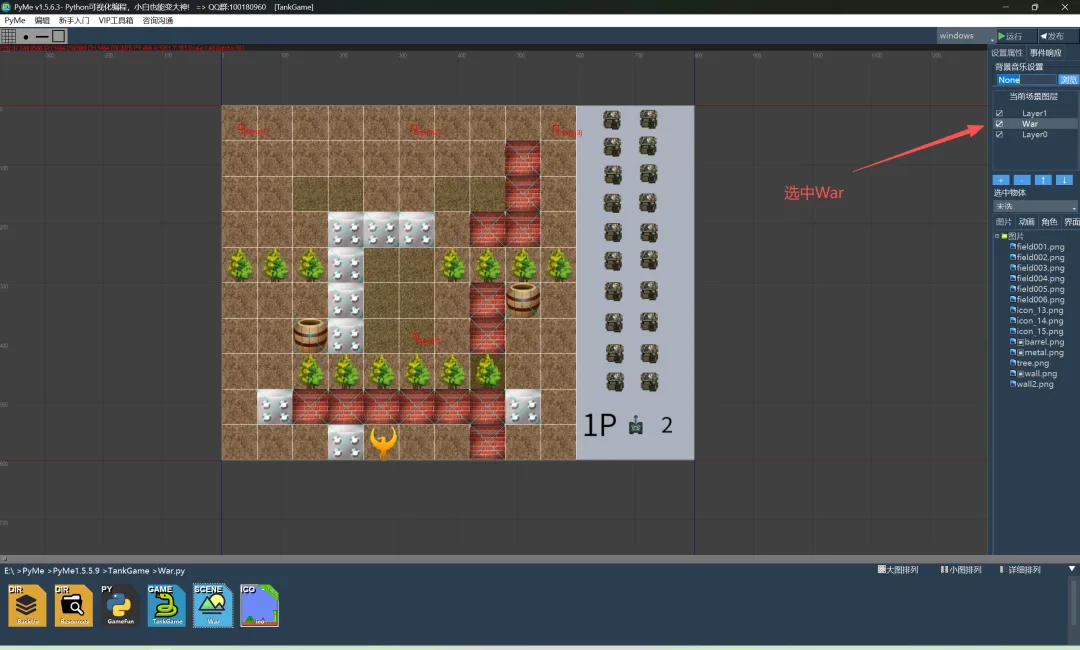Open the Resources directory file icon

click(x=74, y=605)
